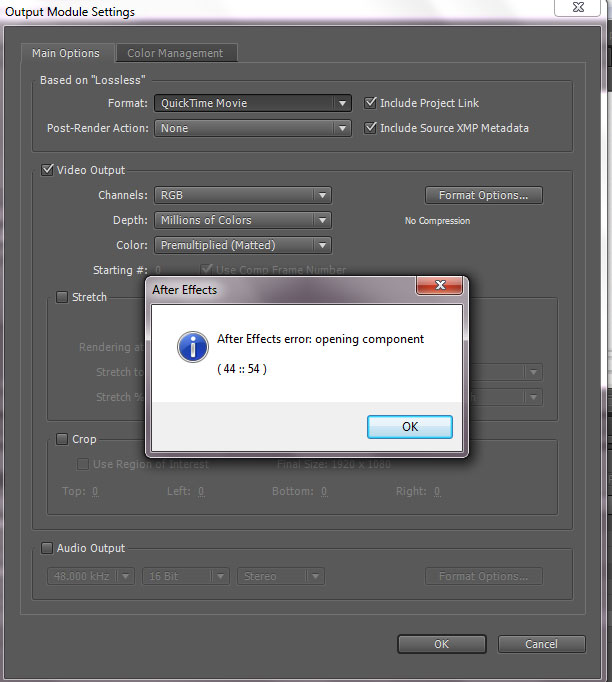Open the Format dropdown showing QuickTime Movie

[x=253, y=103]
